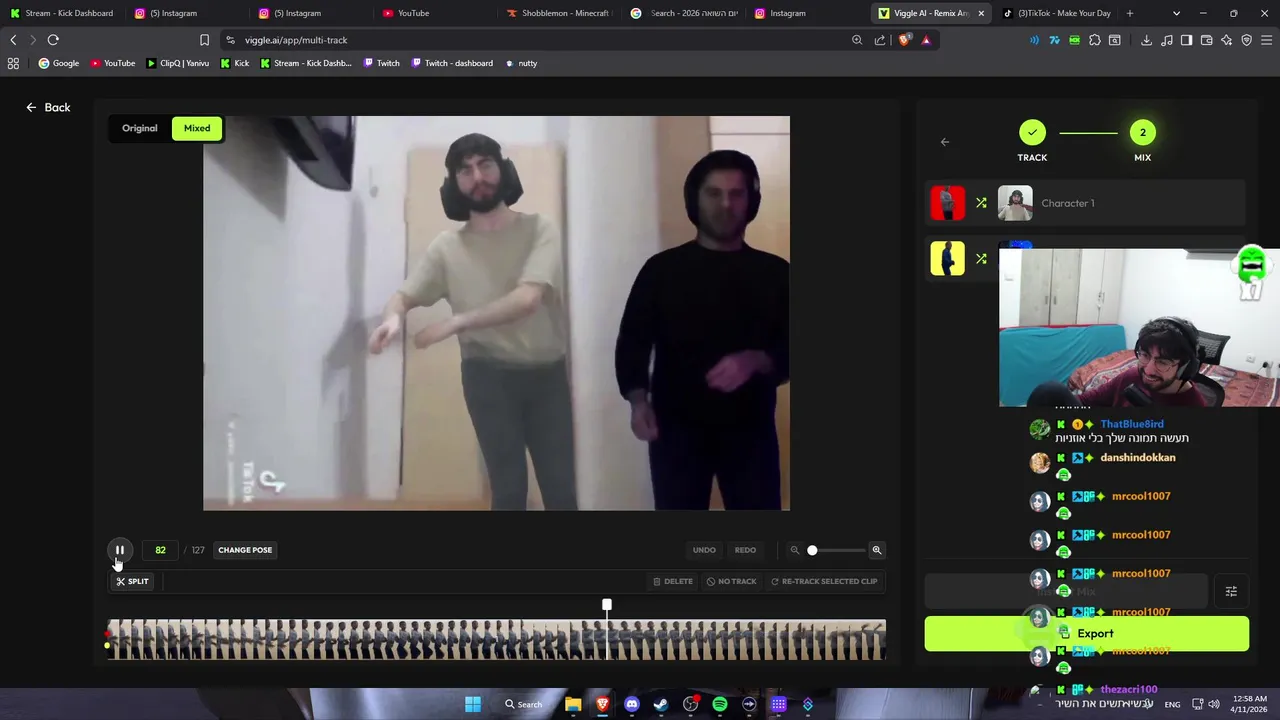Switch preview to Mixed view
Viewport: 1280px width, 720px height.
pyautogui.click(x=197, y=128)
